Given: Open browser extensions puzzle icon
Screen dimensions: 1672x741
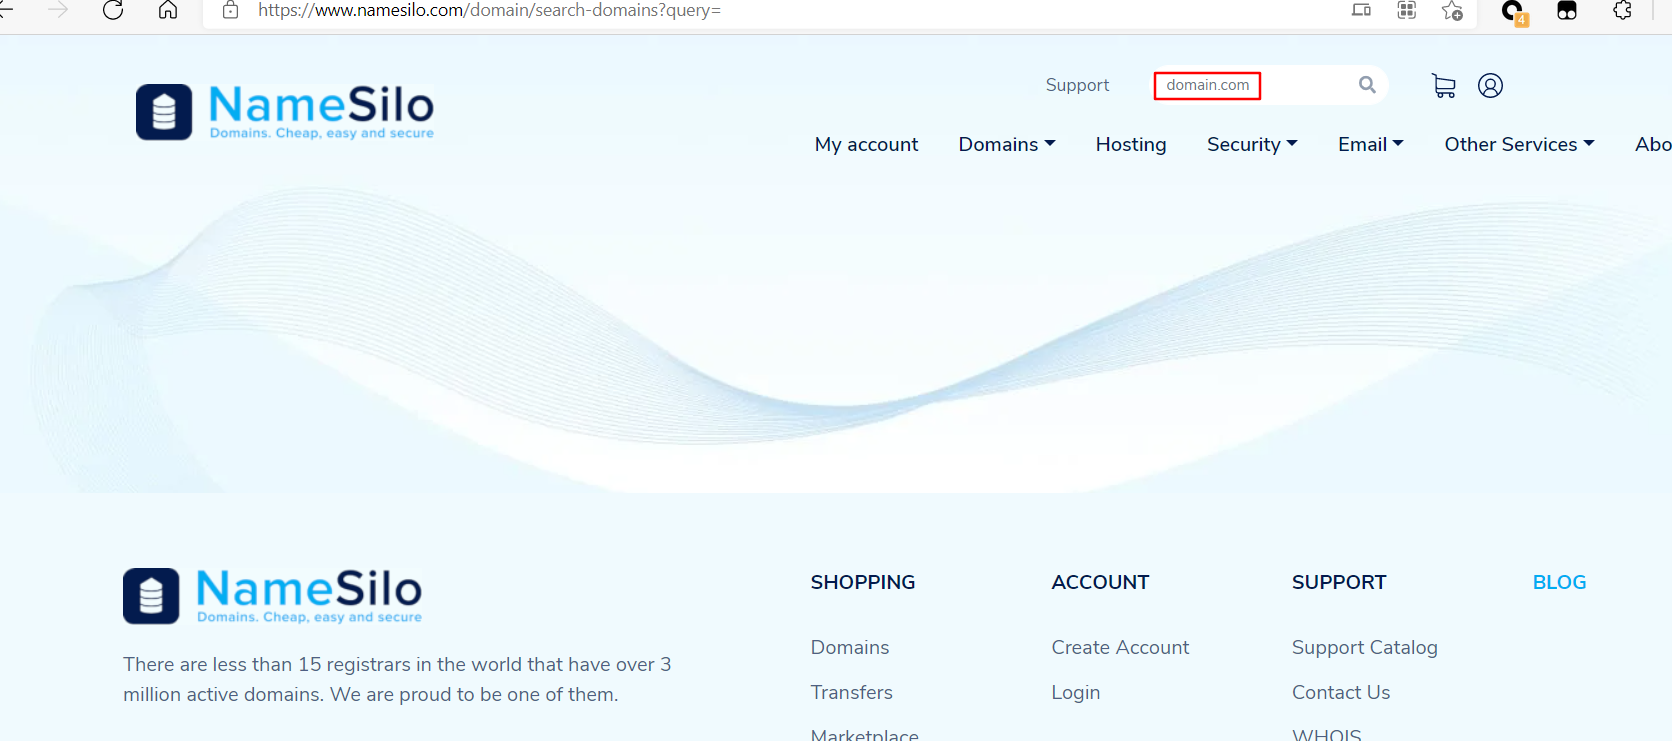Looking at the screenshot, I should point(1622,11).
